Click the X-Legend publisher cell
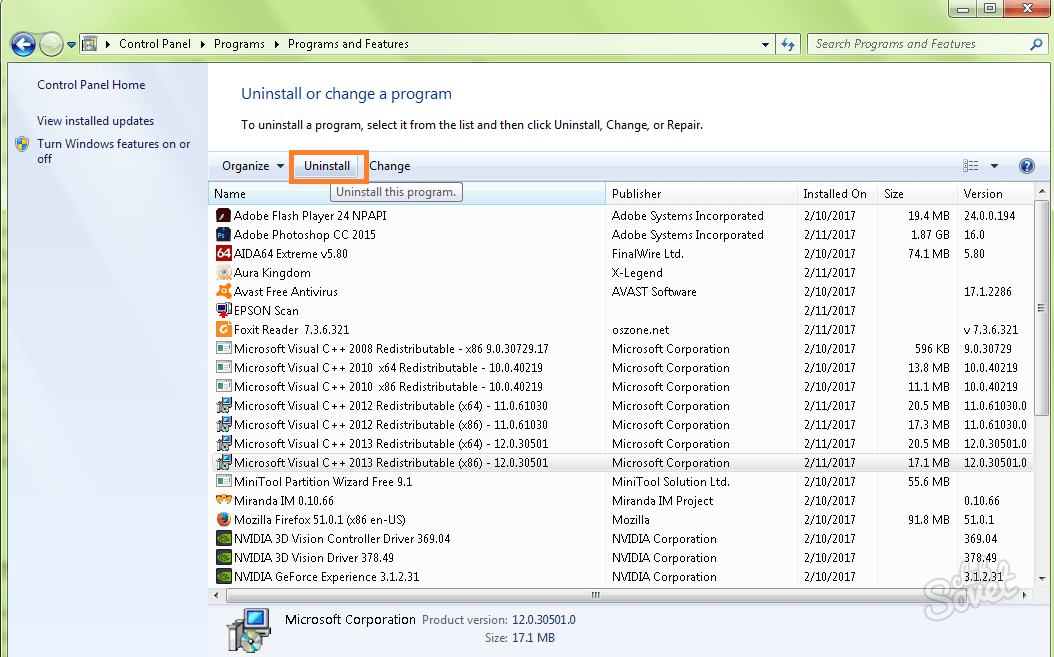The width and height of the screenshot is (1054, 657). click(637, 272)
